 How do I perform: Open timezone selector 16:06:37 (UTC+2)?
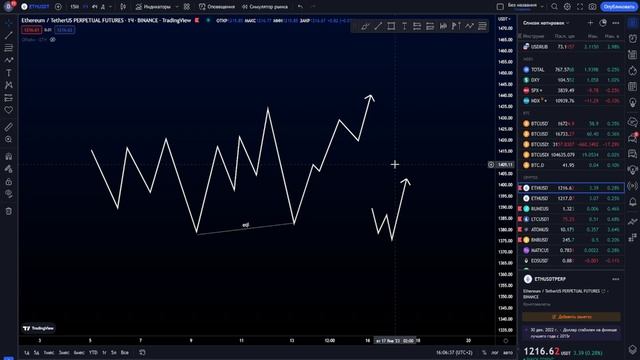(x=454, y=352)
